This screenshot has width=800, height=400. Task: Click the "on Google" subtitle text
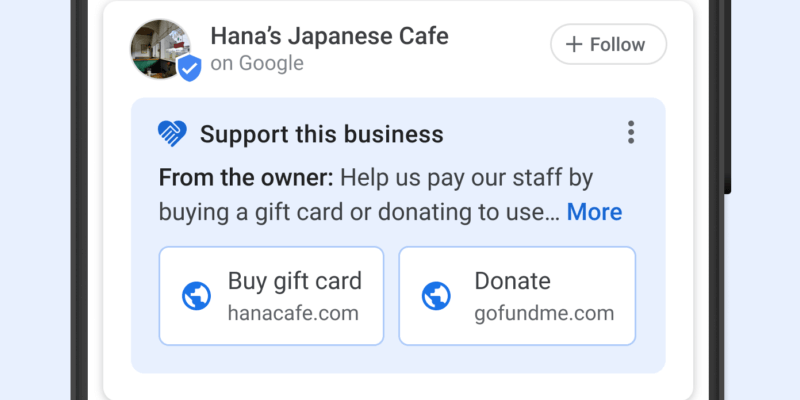coord(257,64)
